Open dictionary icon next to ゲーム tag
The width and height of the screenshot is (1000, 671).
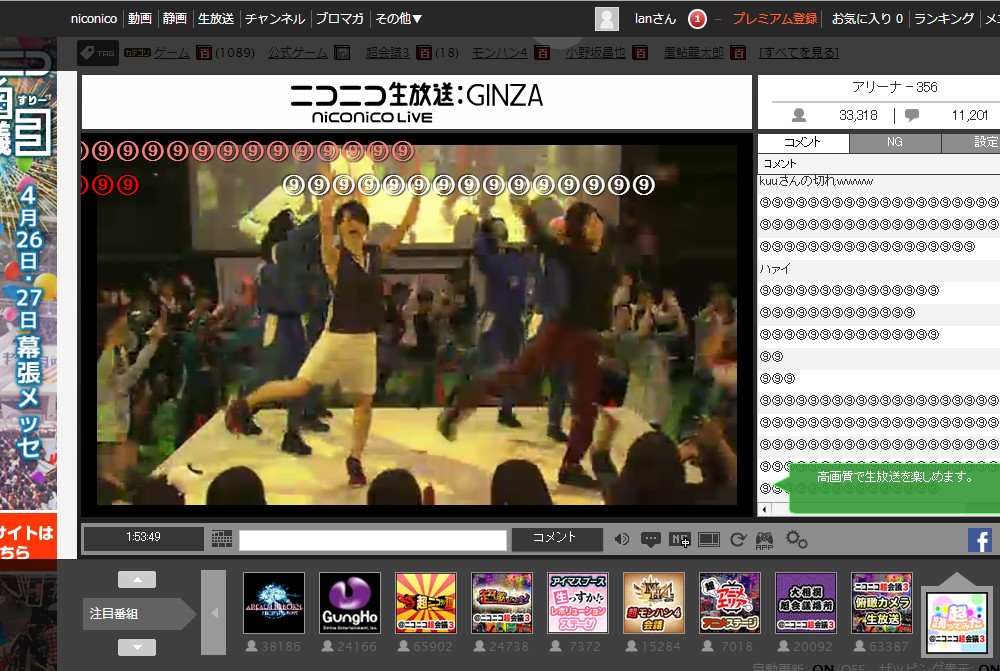(x=203, y=53)
